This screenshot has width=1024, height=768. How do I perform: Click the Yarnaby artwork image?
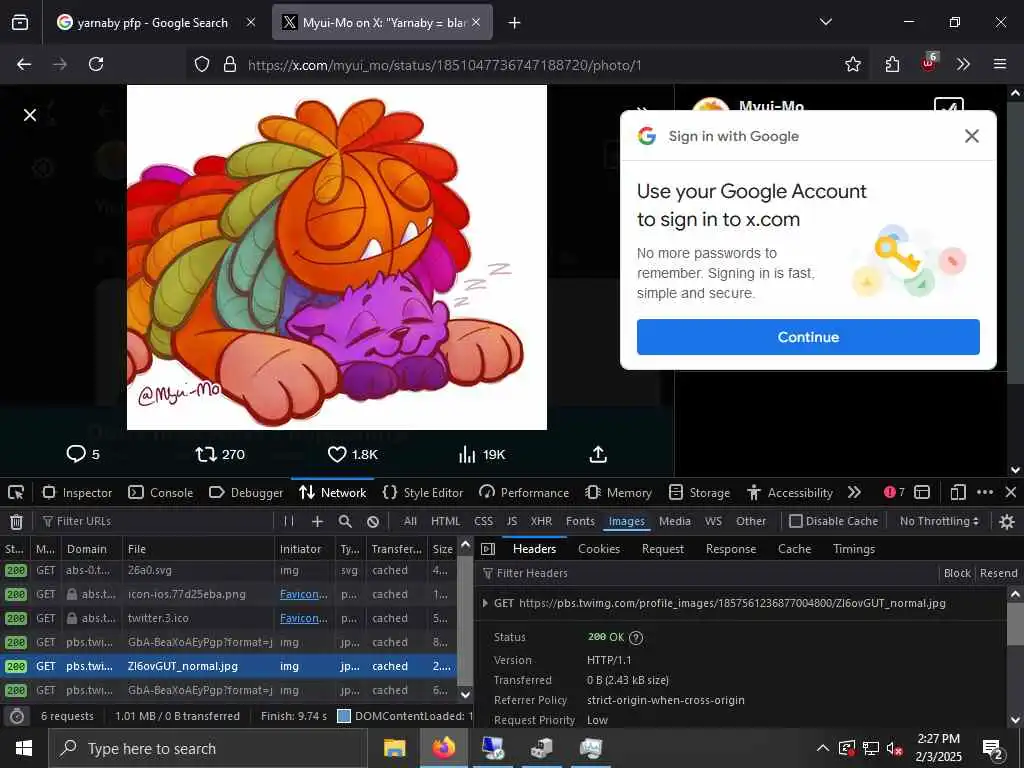pos(336,257)
